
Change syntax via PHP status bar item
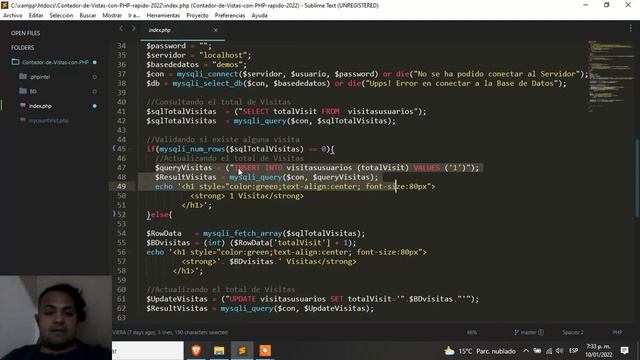pos(617,333)
